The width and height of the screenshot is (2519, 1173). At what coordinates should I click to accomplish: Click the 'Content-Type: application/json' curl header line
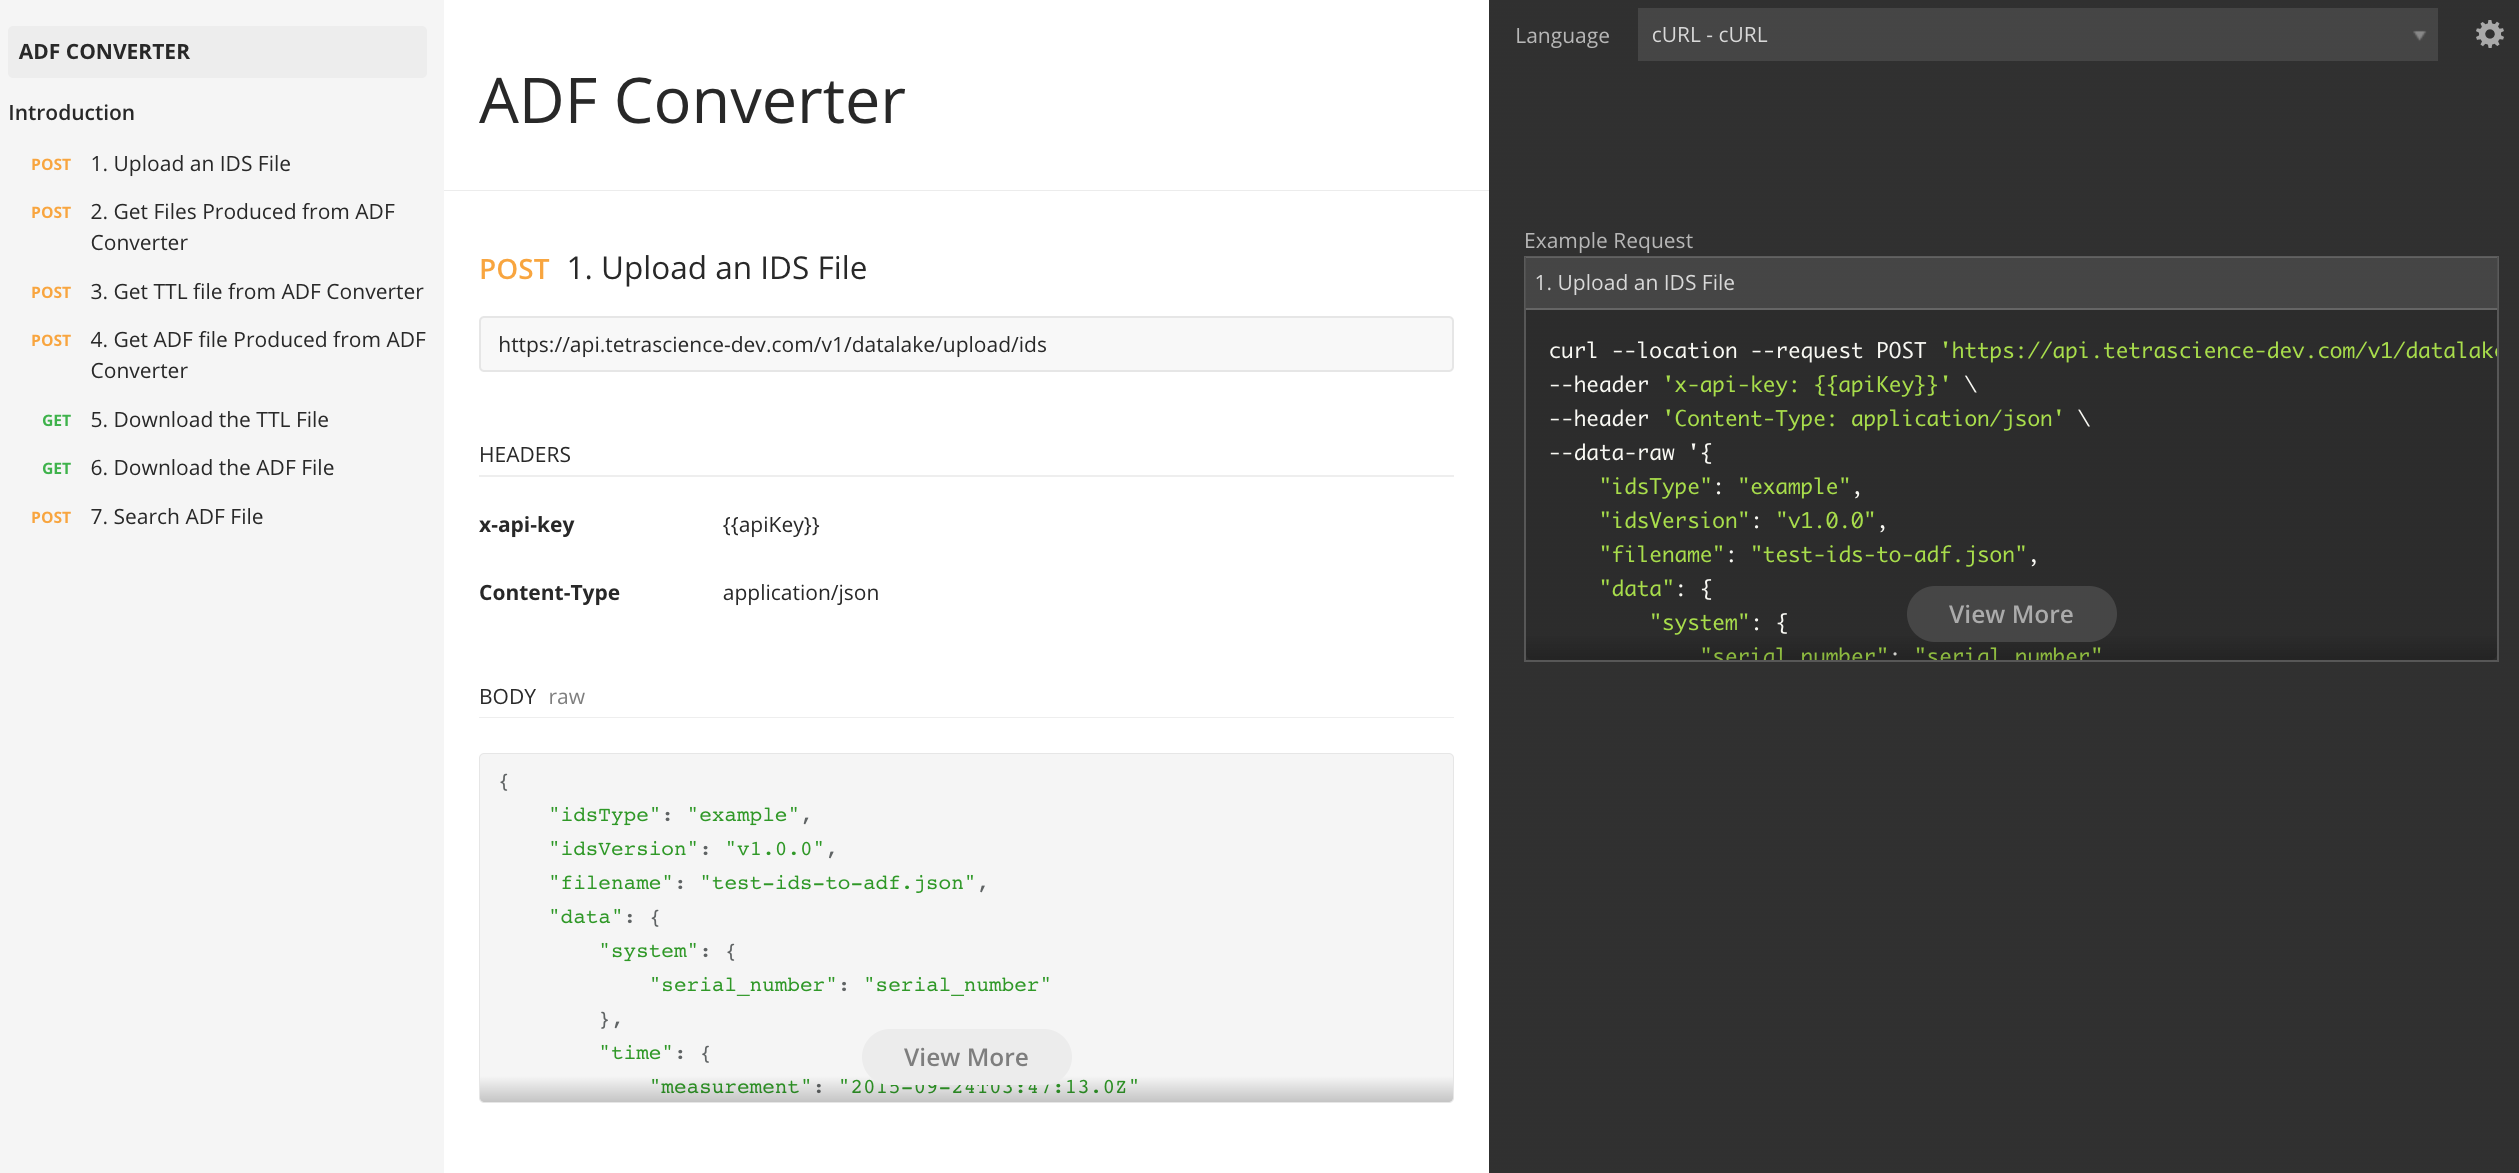coord(1820,419)
